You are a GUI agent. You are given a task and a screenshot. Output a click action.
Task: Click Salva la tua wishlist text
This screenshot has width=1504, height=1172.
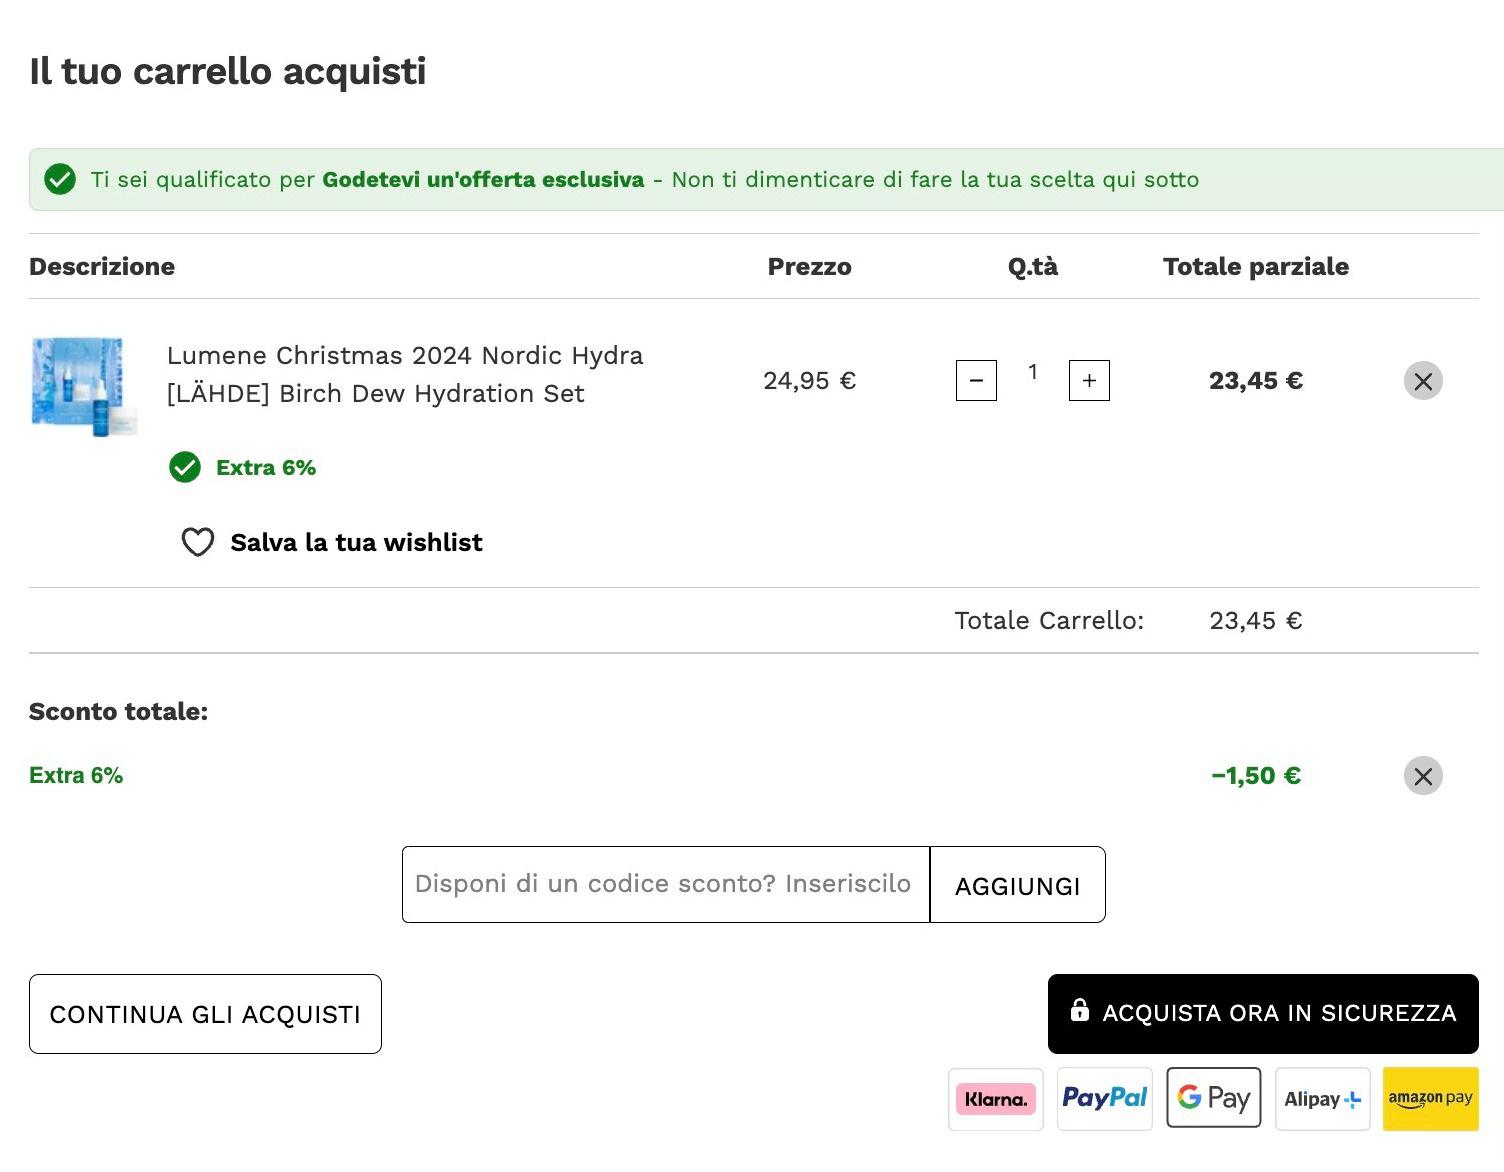[x=356, y=542]
